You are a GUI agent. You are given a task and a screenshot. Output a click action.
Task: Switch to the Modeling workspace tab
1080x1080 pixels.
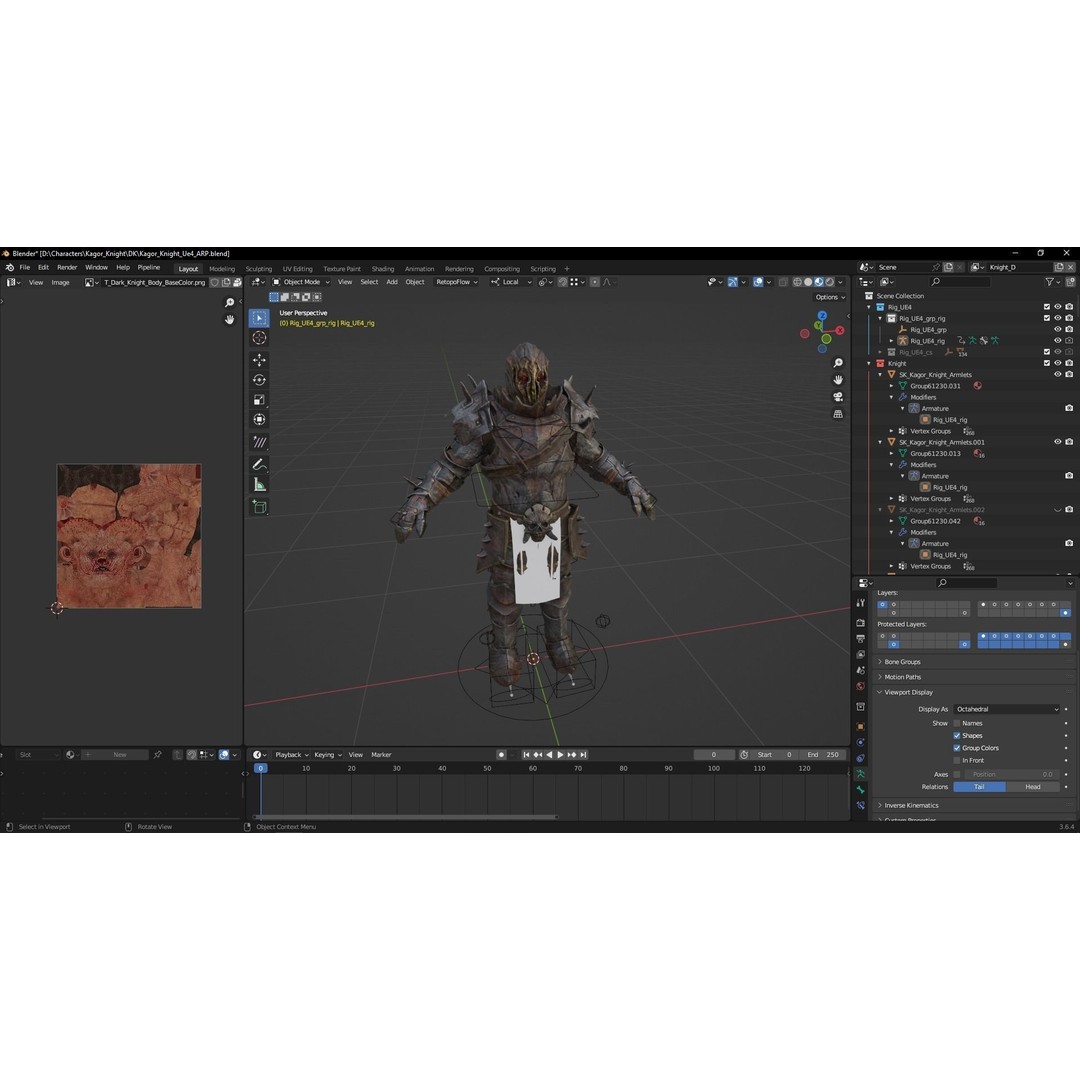tap(222, 269)
